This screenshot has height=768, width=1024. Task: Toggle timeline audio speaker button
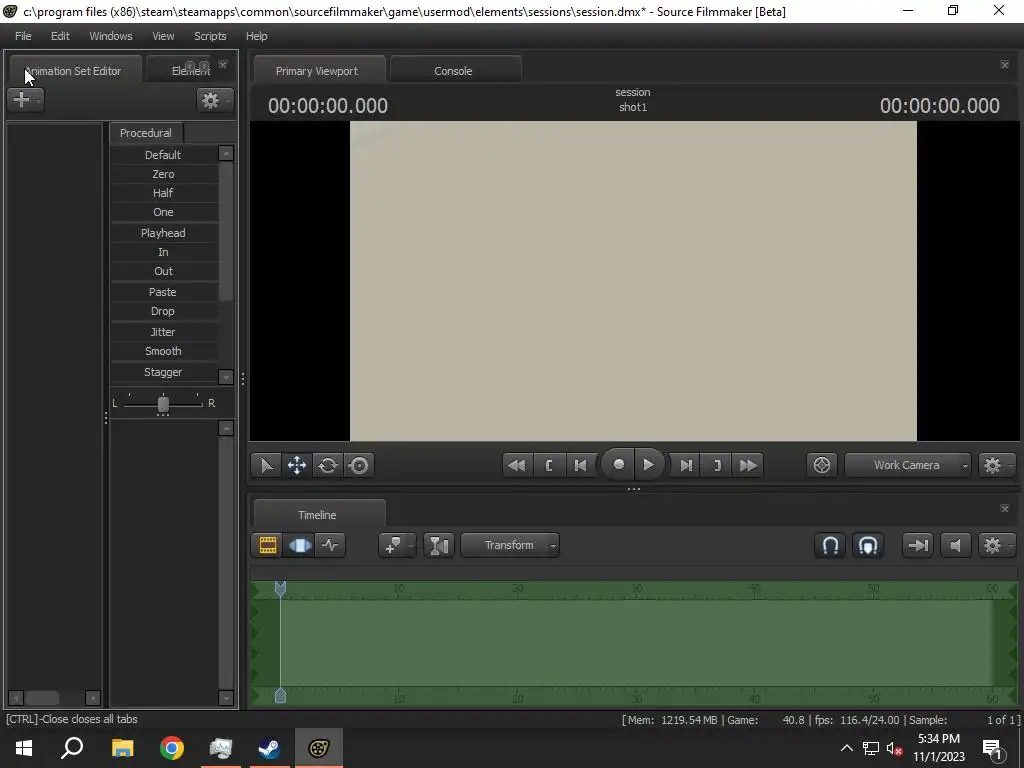955,545
